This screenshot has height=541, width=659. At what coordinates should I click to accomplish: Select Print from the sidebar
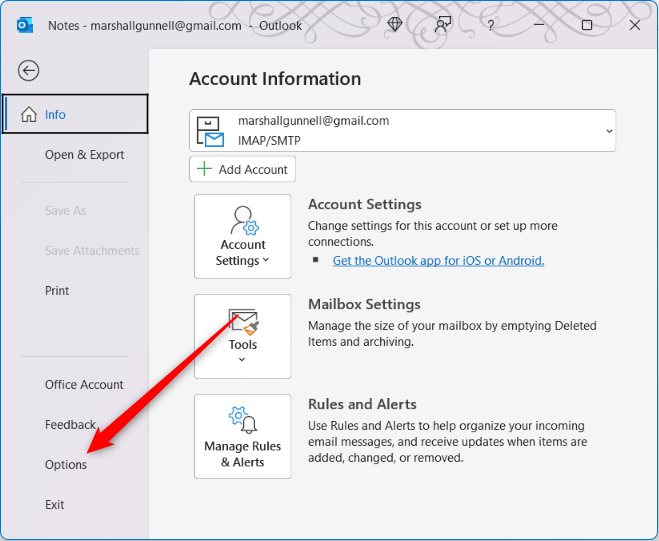click(x=57, y=291)
